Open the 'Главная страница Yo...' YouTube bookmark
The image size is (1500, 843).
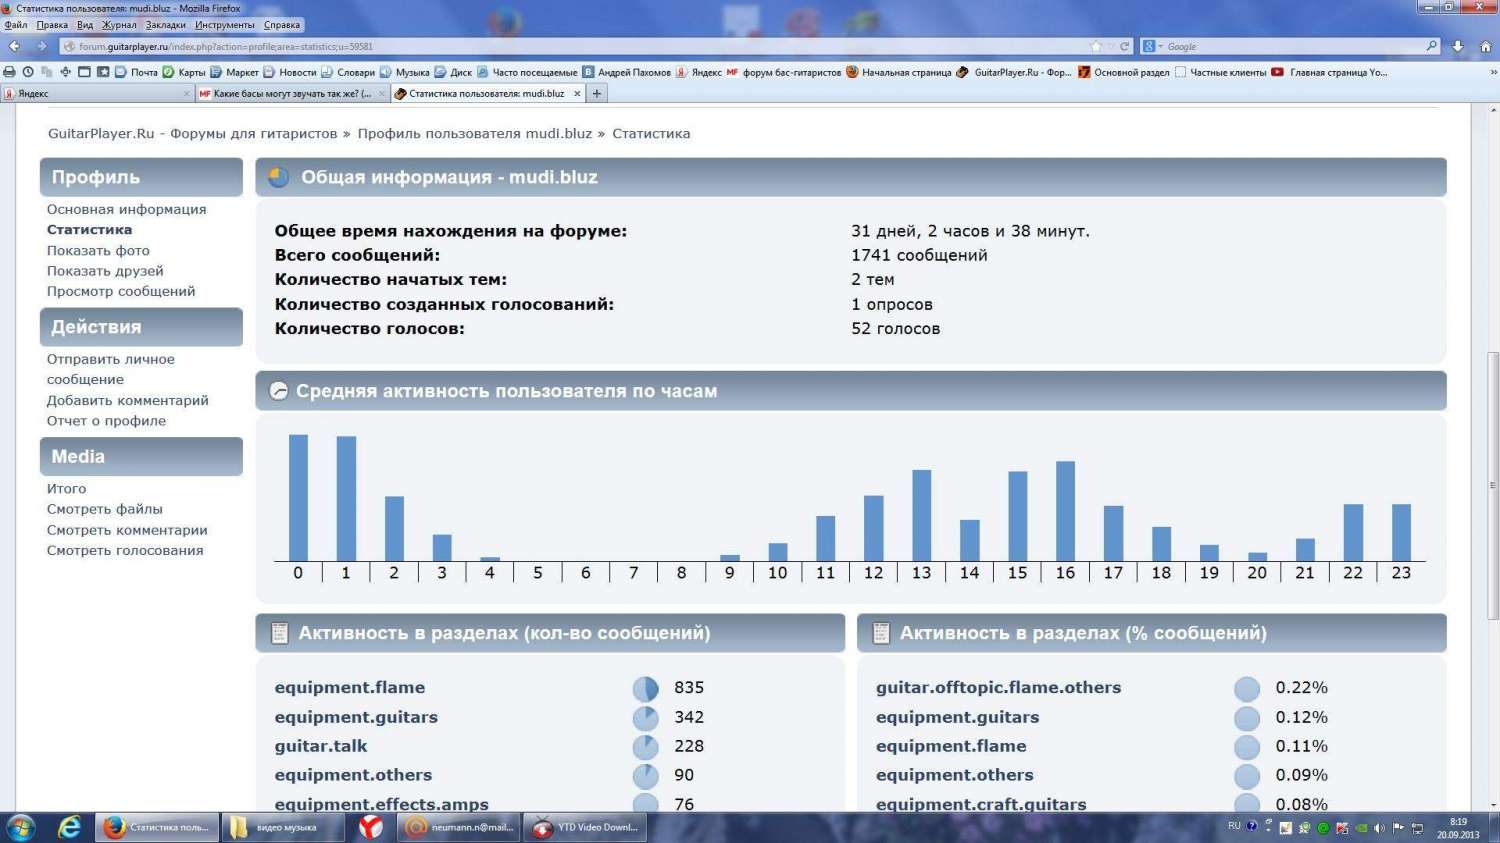tap(1329, 72)
